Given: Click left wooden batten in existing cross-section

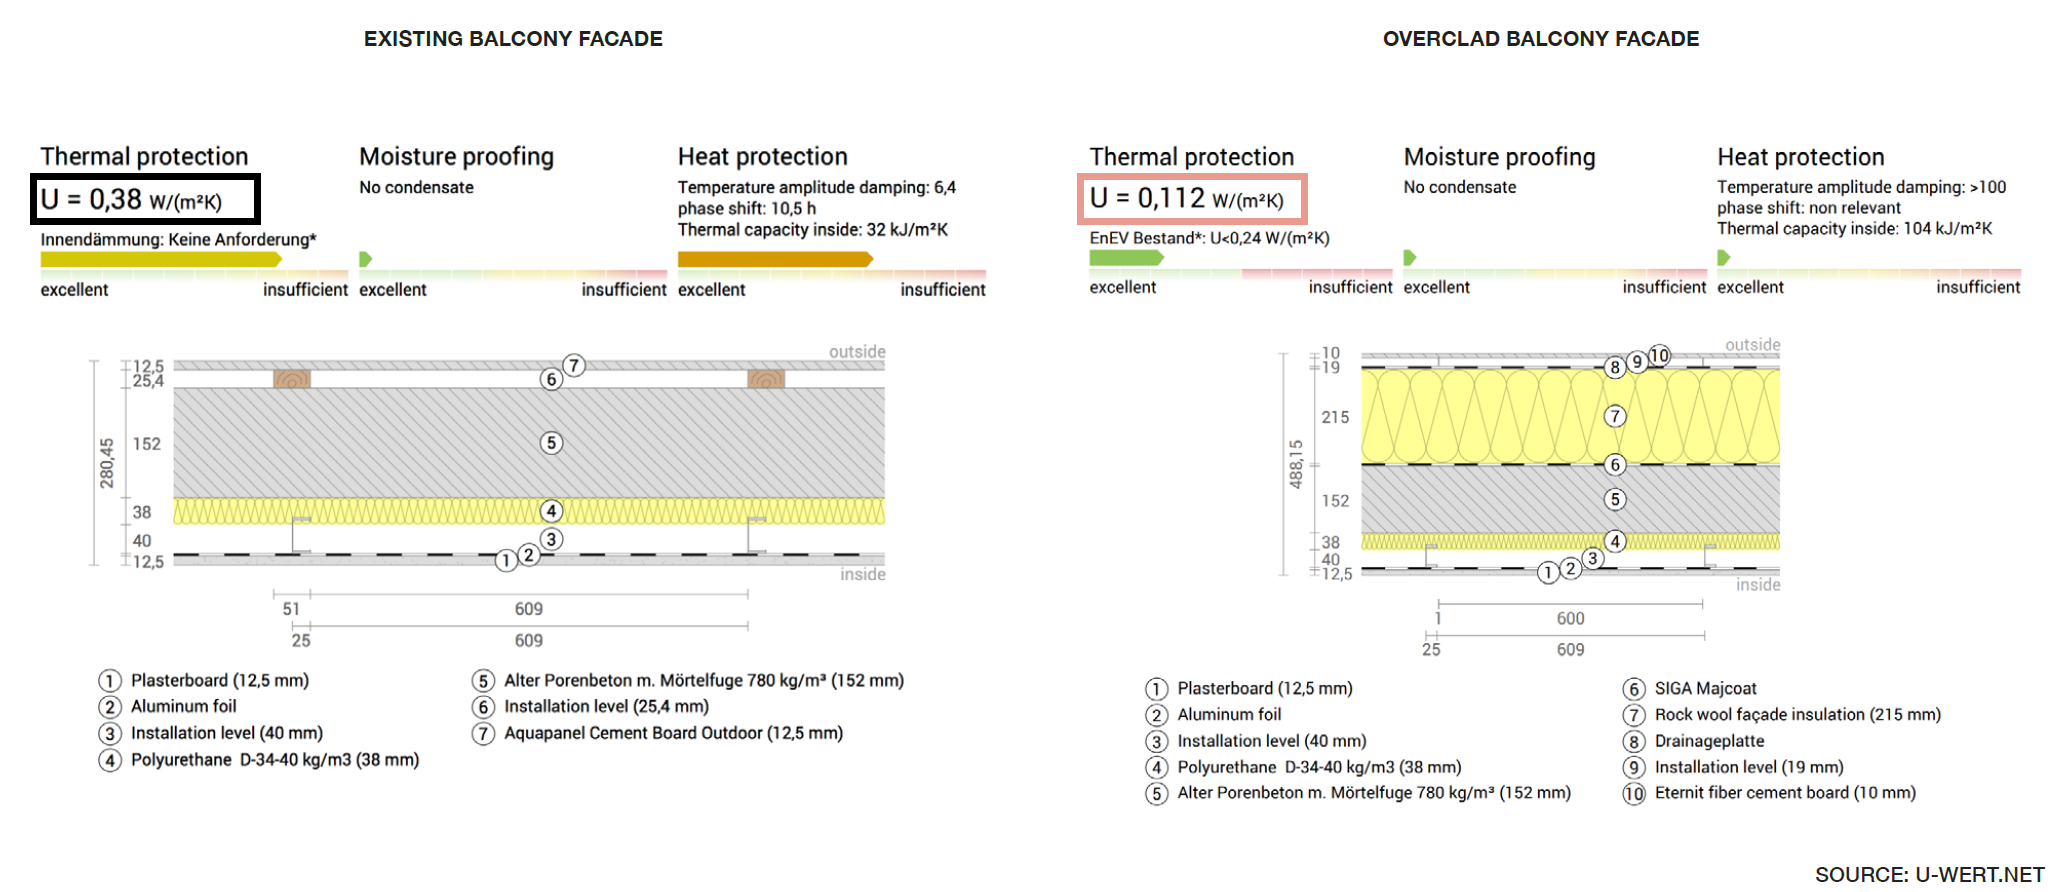Looking at the screenshot, I should 292,379.
